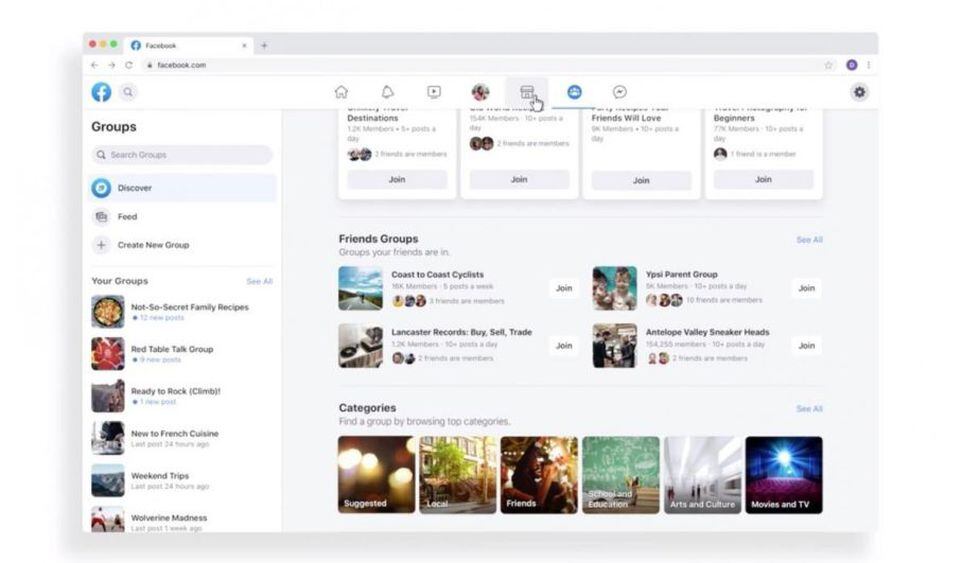This screenshot has width=980, height=563.
Task: Open the settings gear icon
Action: pyautogui.click(x=859, y=92)
